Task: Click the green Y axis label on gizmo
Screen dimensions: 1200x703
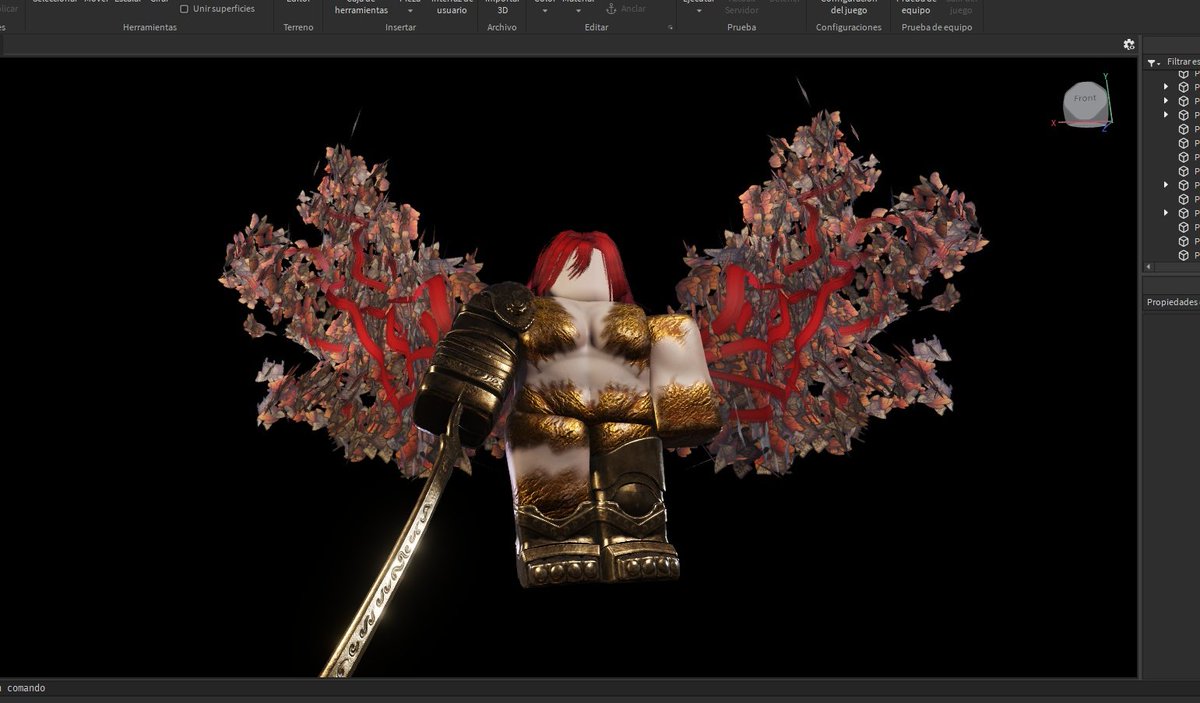Action: pos(1105,76)
